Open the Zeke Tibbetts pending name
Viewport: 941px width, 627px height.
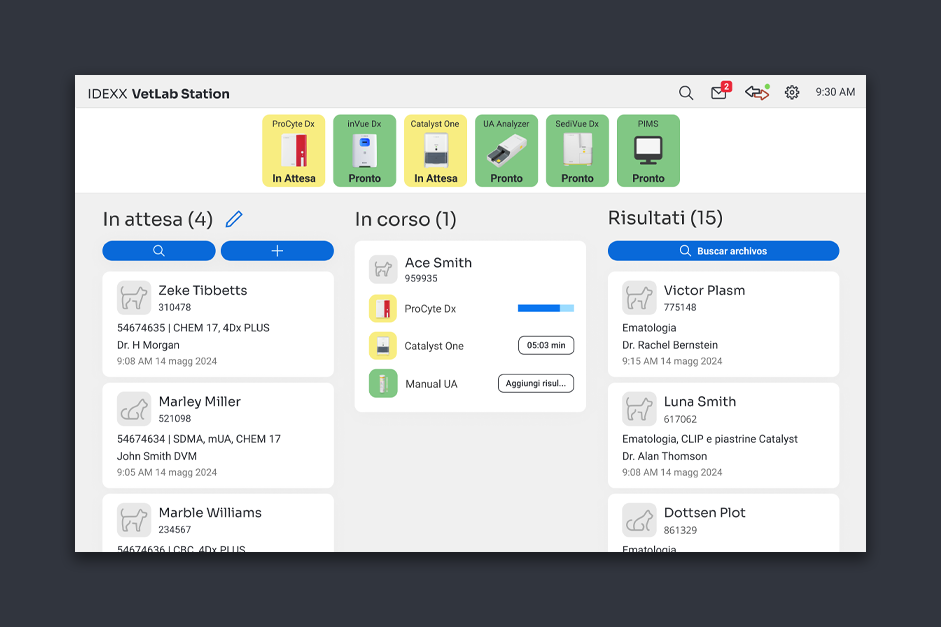(203, 290)
